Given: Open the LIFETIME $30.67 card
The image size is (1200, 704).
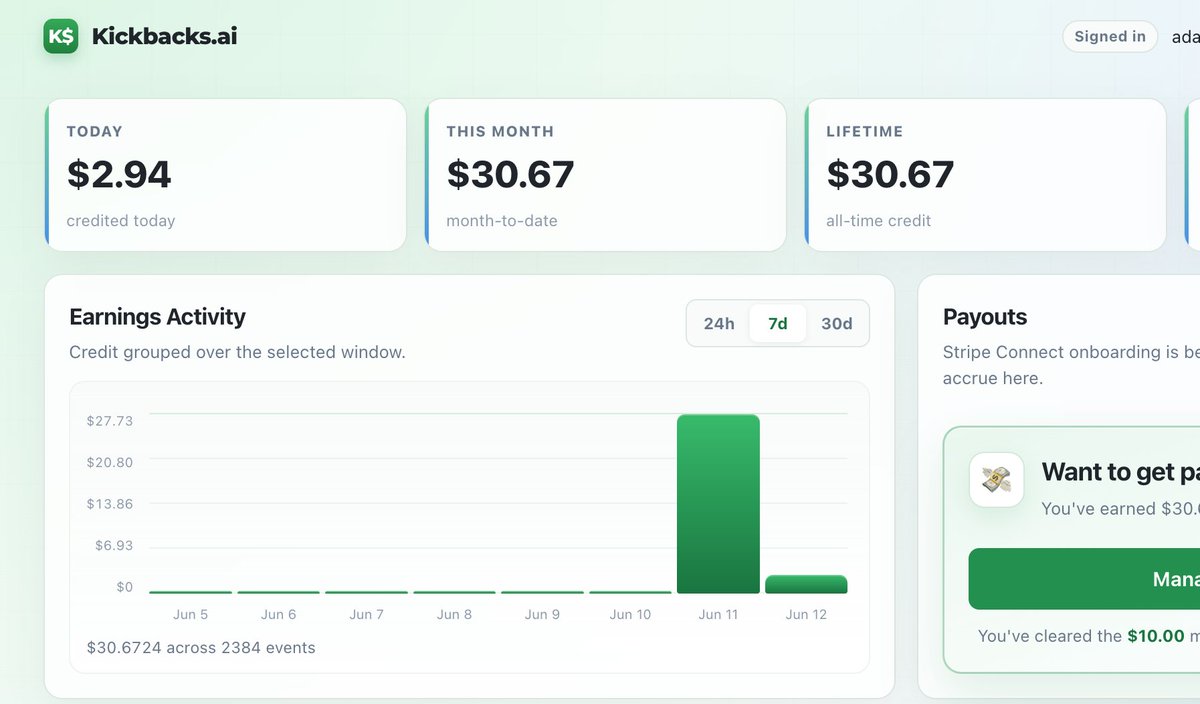Looking at the screenshot, I should (x=985, y=175).
